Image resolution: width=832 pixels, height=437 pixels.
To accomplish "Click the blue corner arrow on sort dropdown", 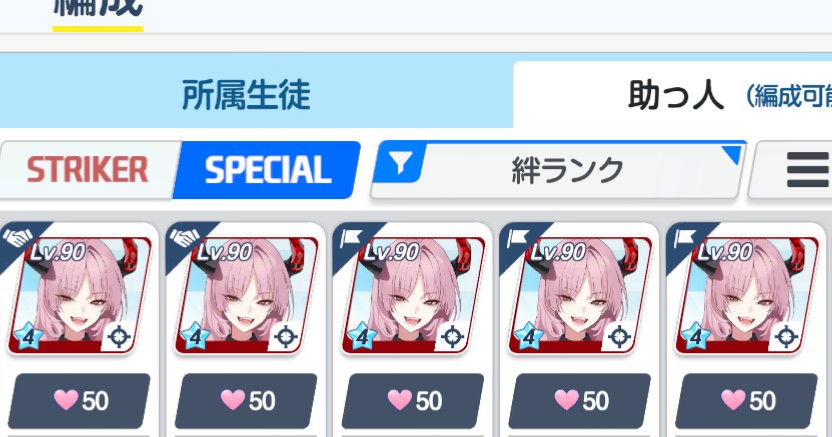I will (734, 154).
